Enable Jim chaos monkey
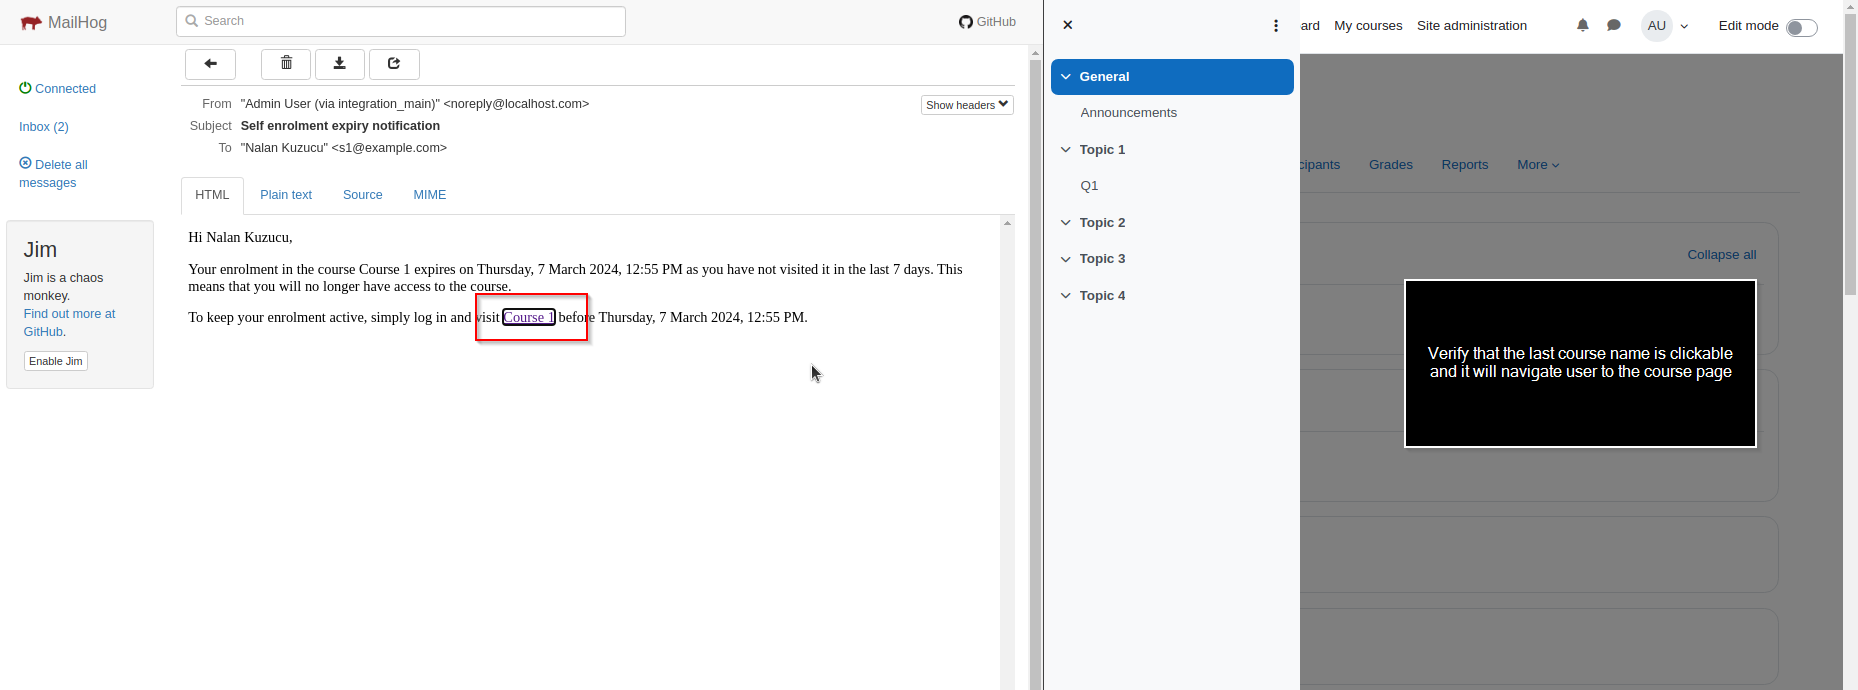1858x690 pixels. click(x=56, y=361)
